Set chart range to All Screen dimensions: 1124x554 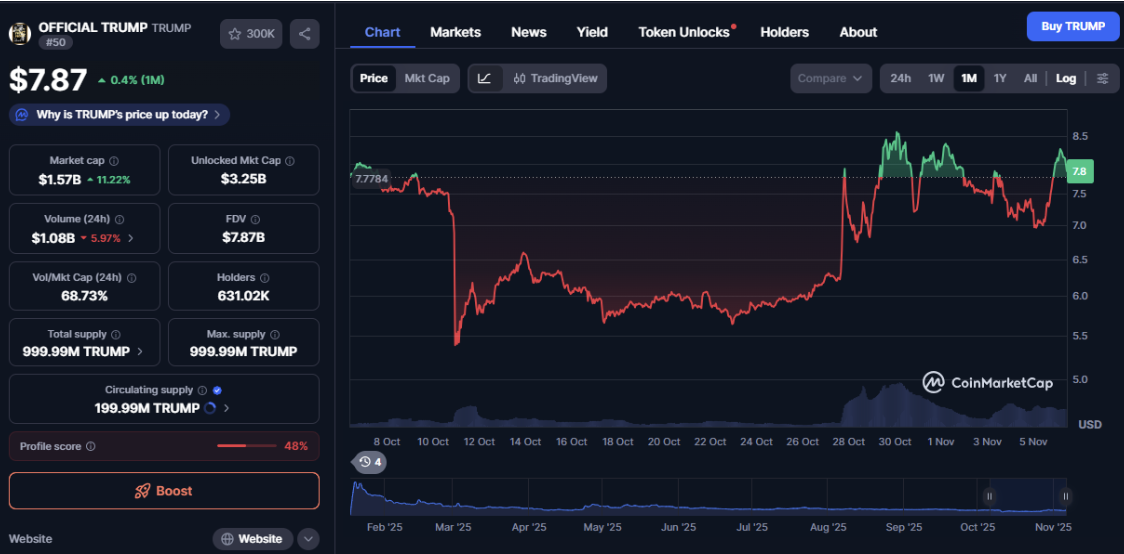click(x=1030, y=78)
